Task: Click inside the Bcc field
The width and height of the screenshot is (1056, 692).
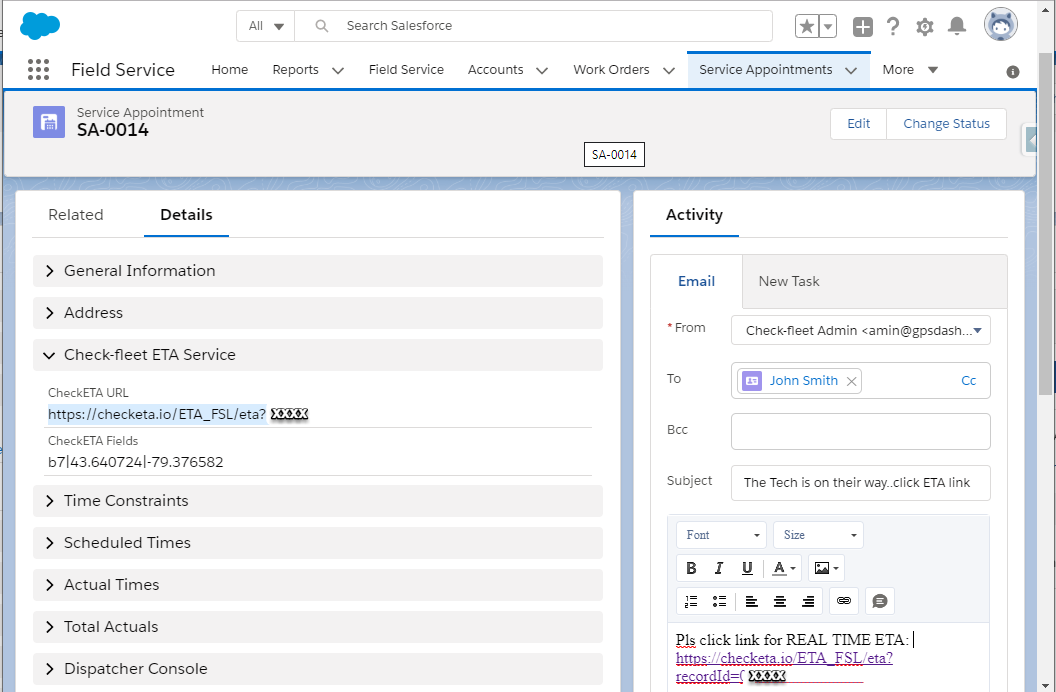Action: 860,430
